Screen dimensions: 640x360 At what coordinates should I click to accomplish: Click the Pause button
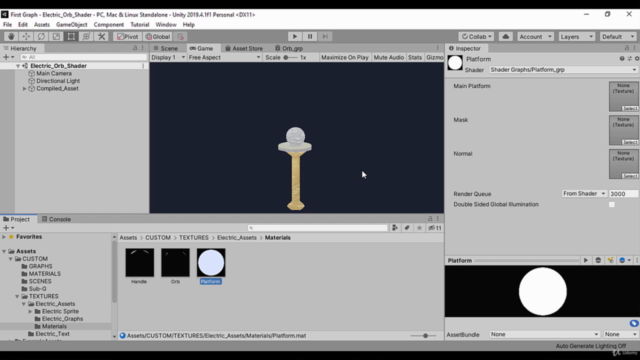310,37
